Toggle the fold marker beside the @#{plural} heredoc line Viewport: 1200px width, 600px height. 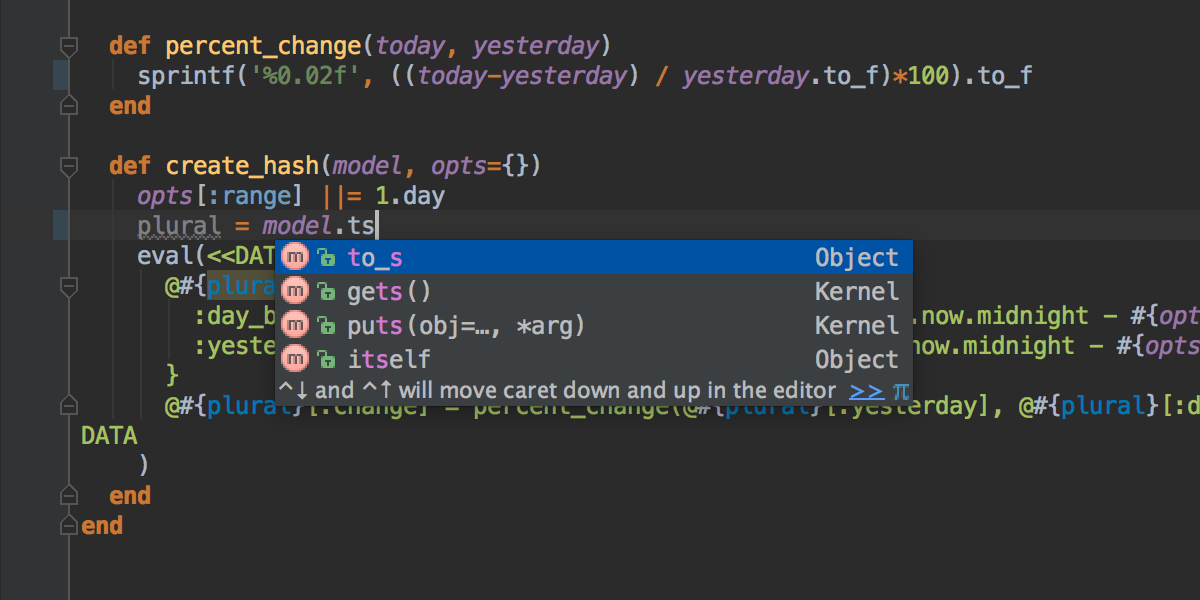[x=68, y=287]
